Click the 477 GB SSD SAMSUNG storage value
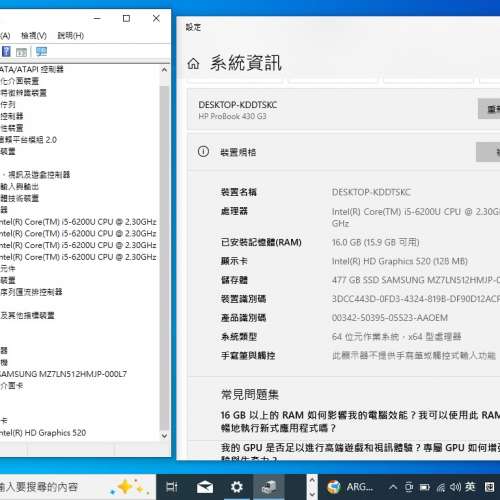Screen dimensions: 500x500 pyautogui.click(x=416, y=280)
